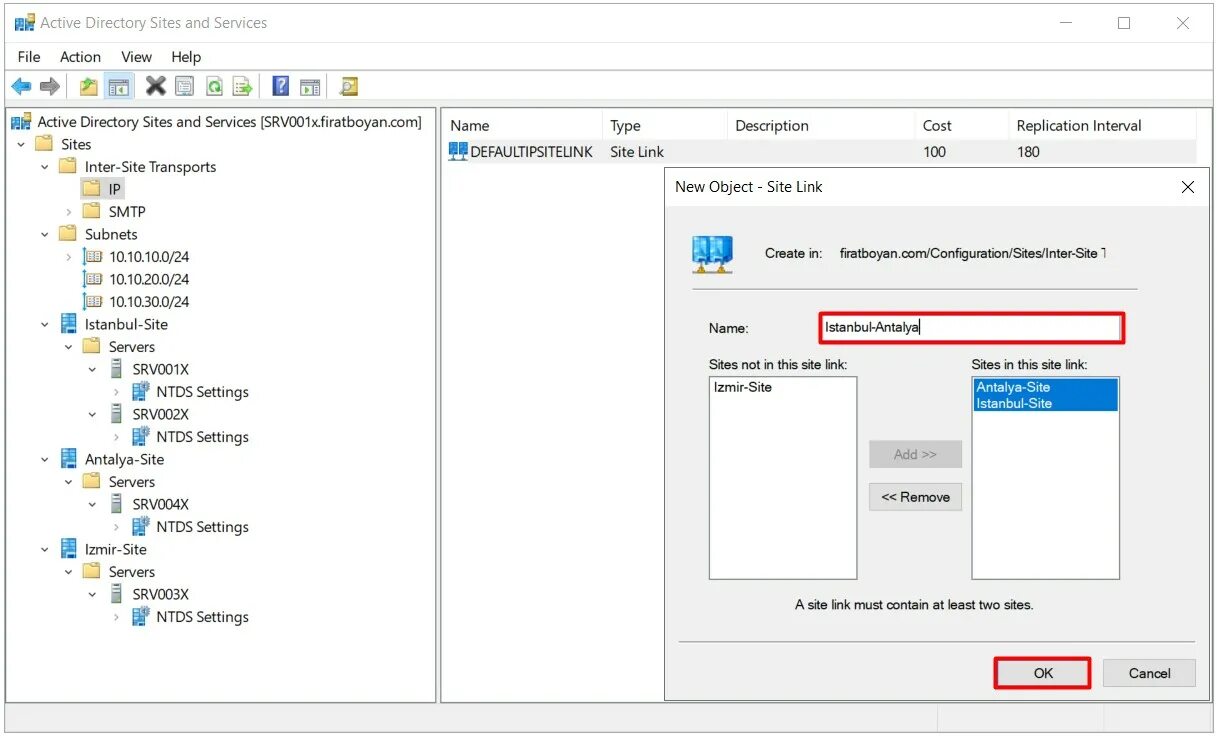Collapse the Antalya-Site node

[x=45, y=460]
